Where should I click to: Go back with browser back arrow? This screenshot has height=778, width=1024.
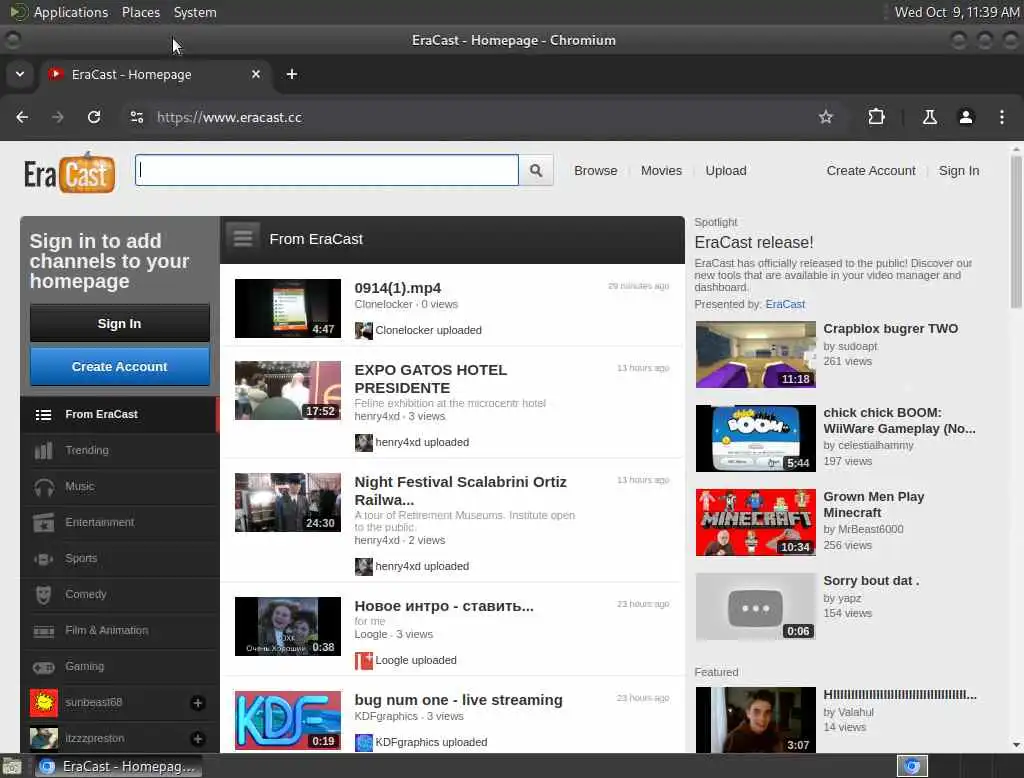[22, 117]
